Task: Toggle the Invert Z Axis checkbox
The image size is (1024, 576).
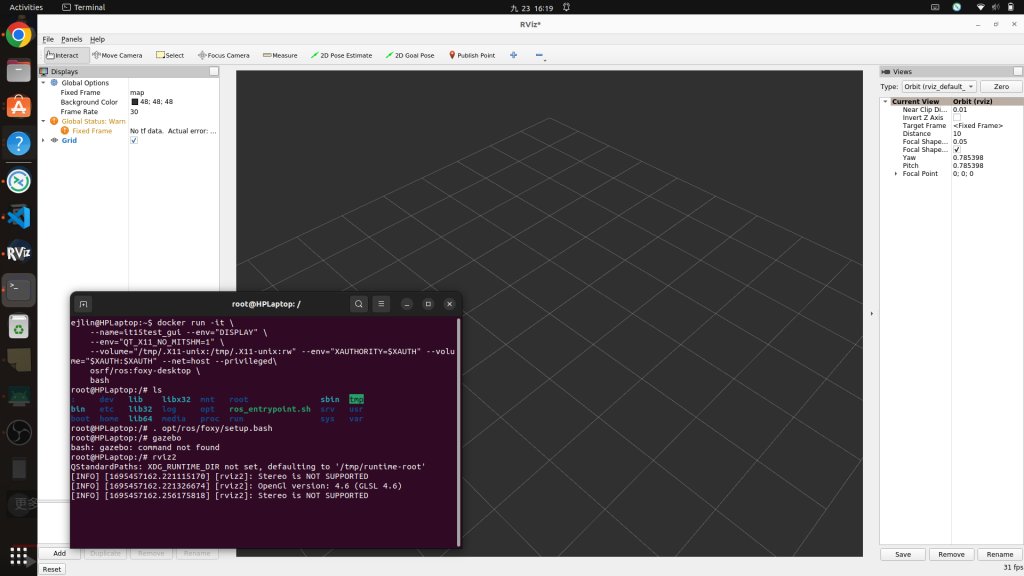Action: pyautogui.click(x=957, y=118)
